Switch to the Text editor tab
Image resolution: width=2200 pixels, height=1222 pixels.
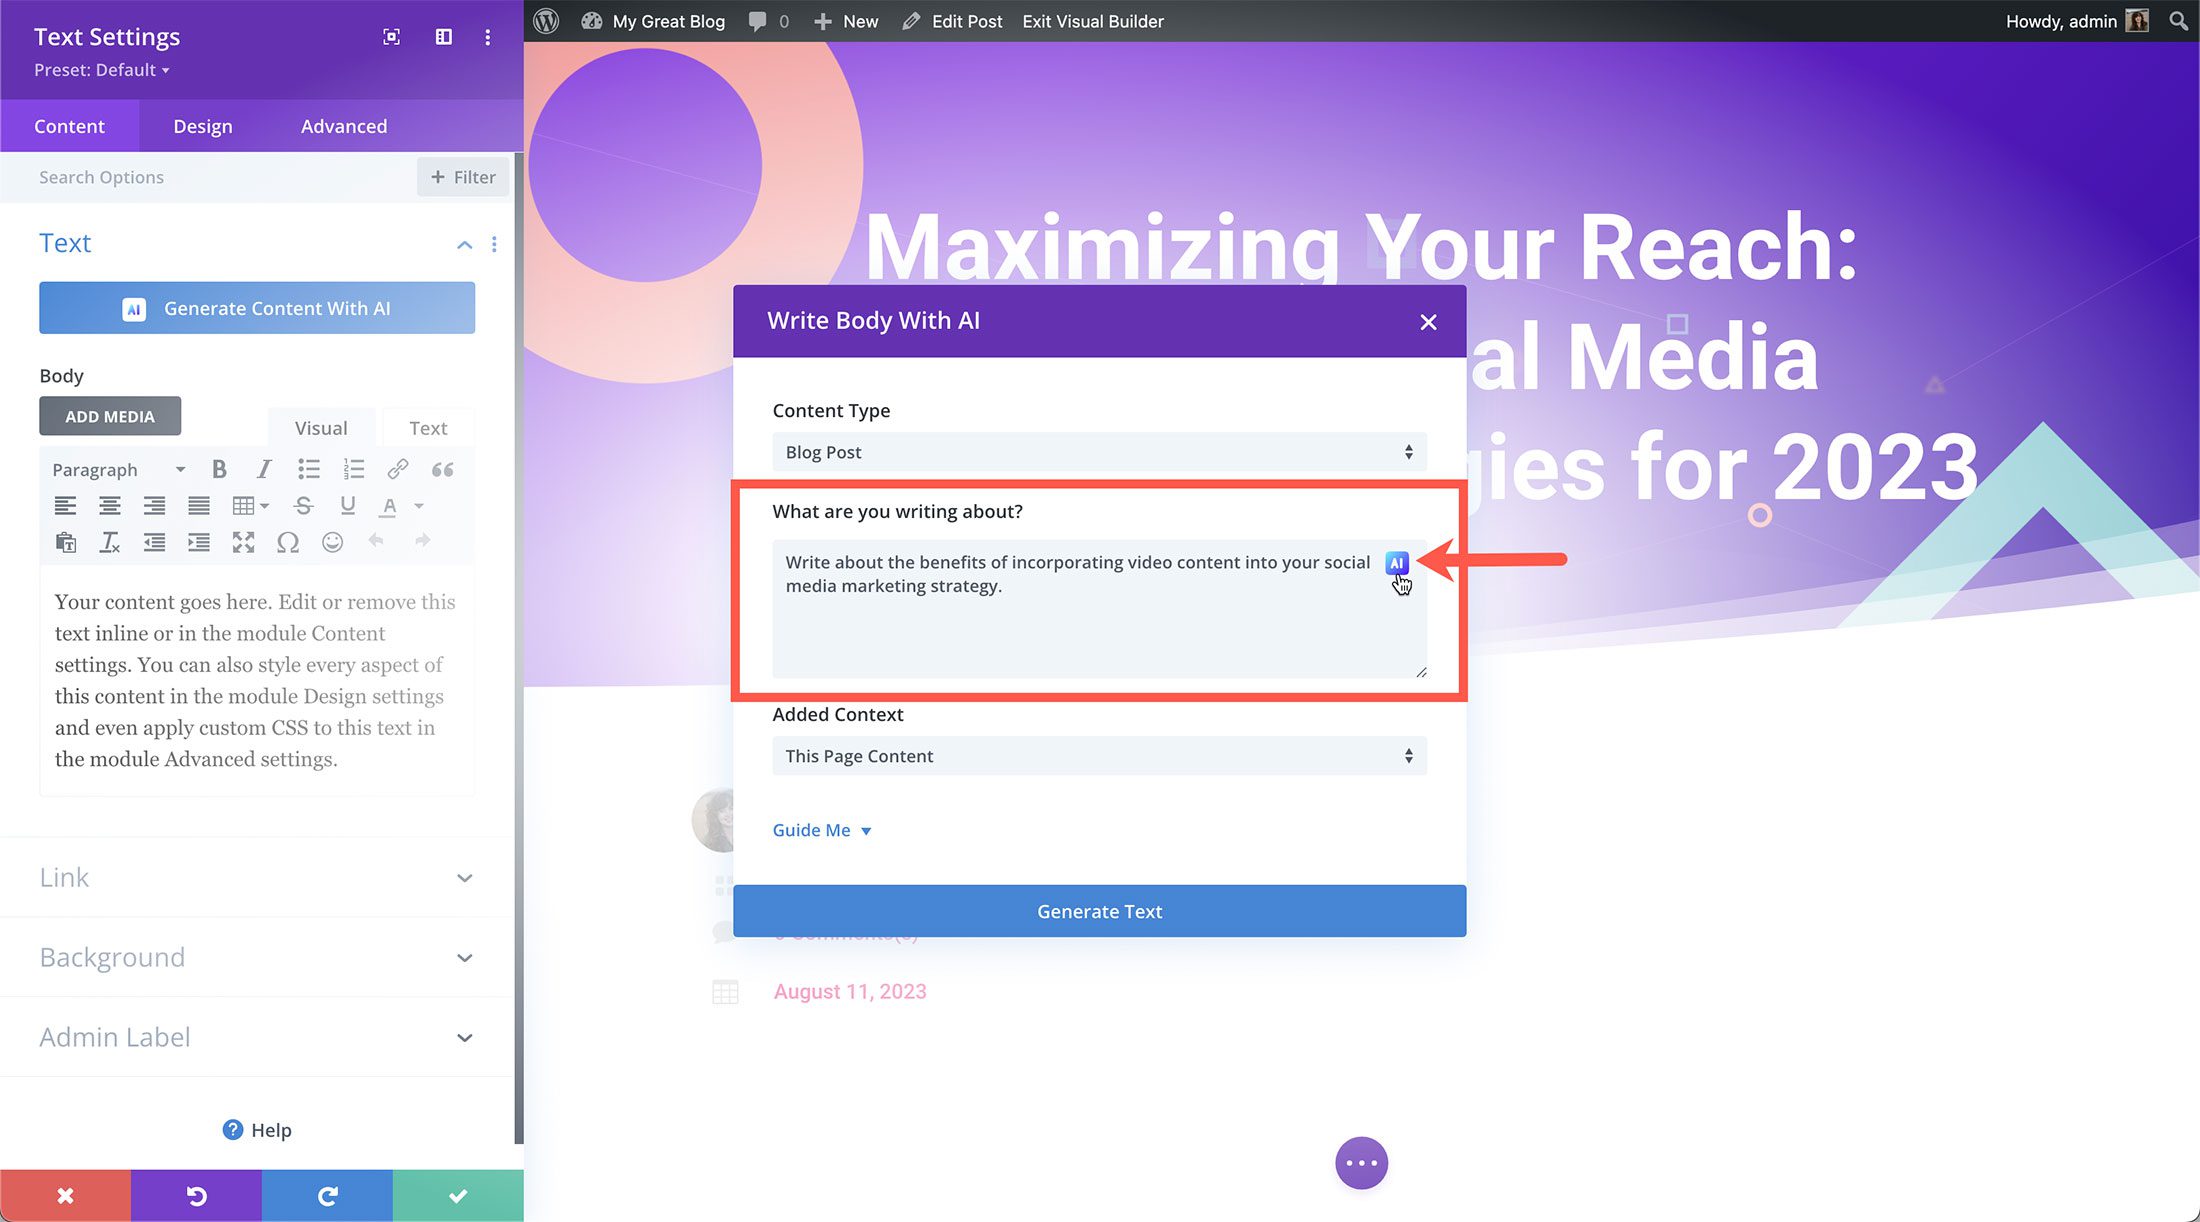427,427
